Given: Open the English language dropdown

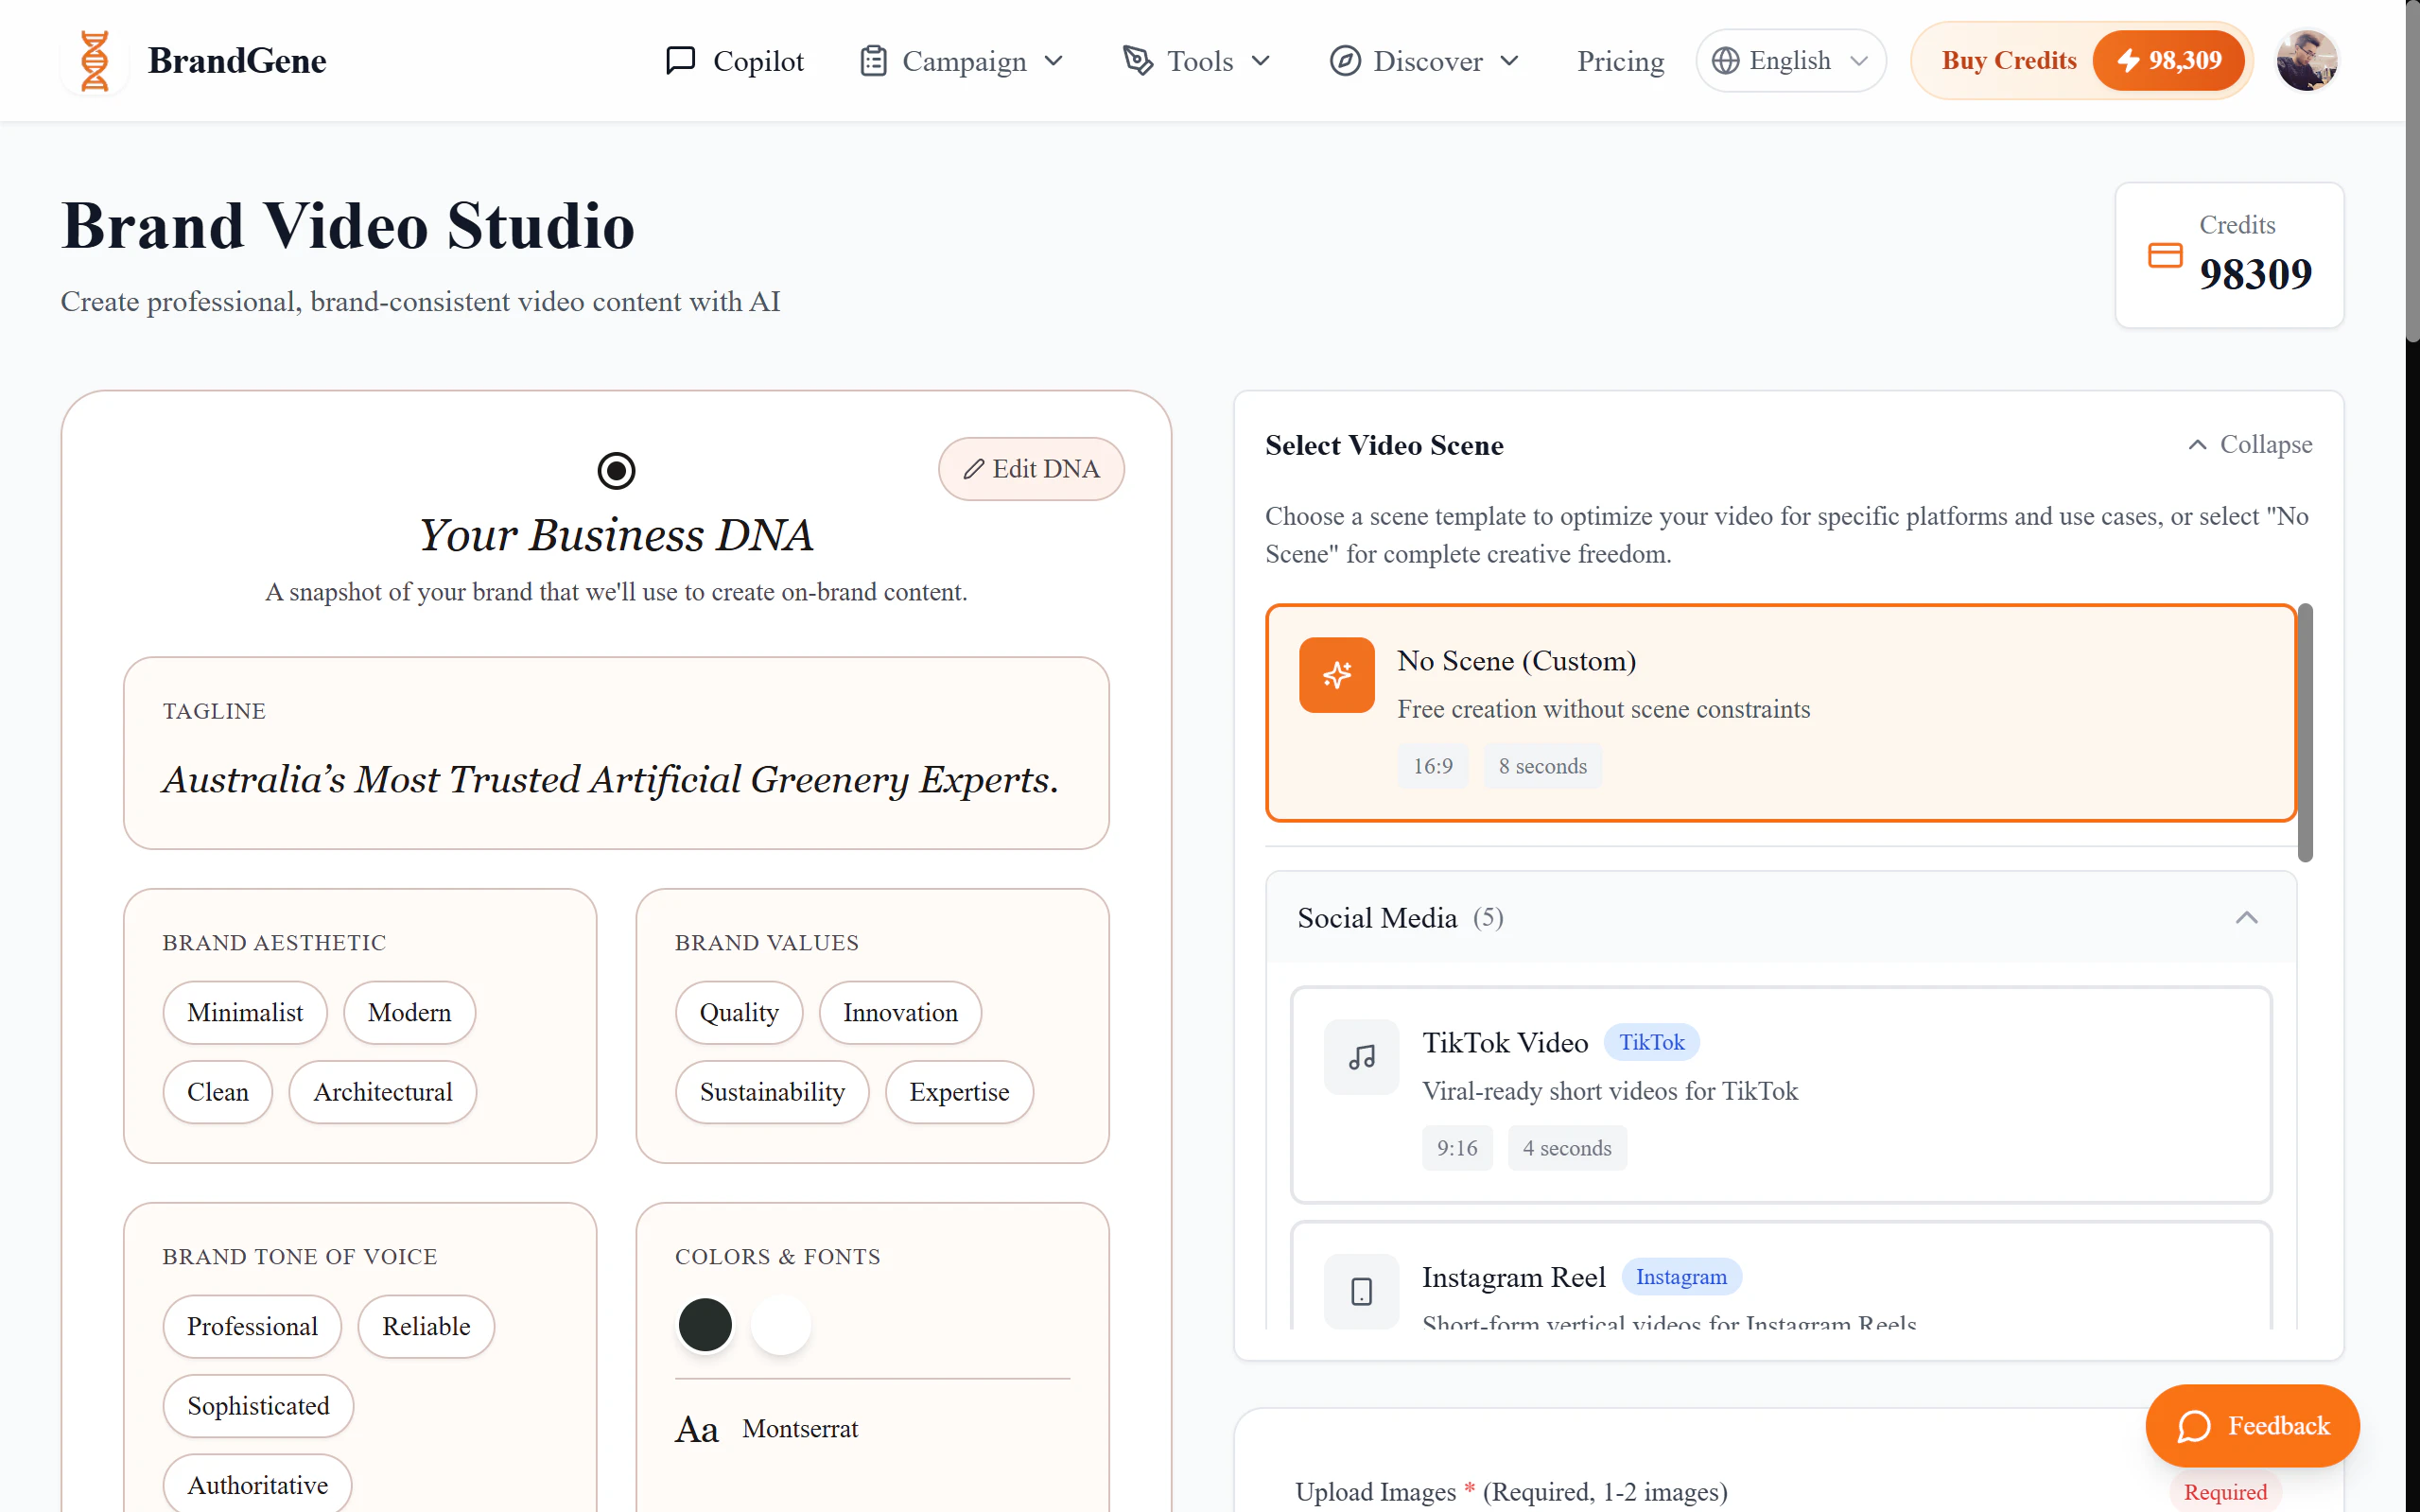Looking at the screenshot, I should [x=1789, y=60].
